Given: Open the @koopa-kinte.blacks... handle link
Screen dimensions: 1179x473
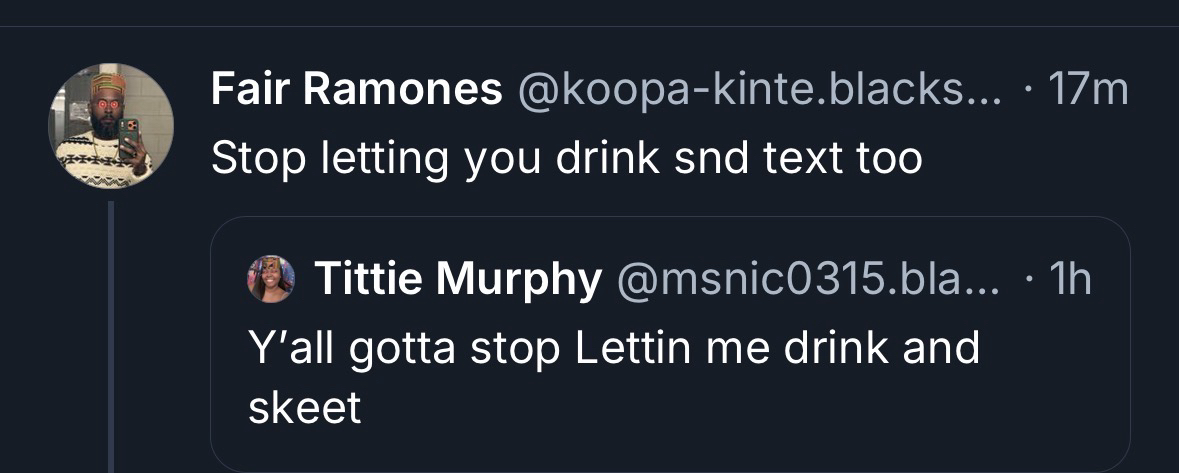Looking at the screenshot, I should pos(758,92).
